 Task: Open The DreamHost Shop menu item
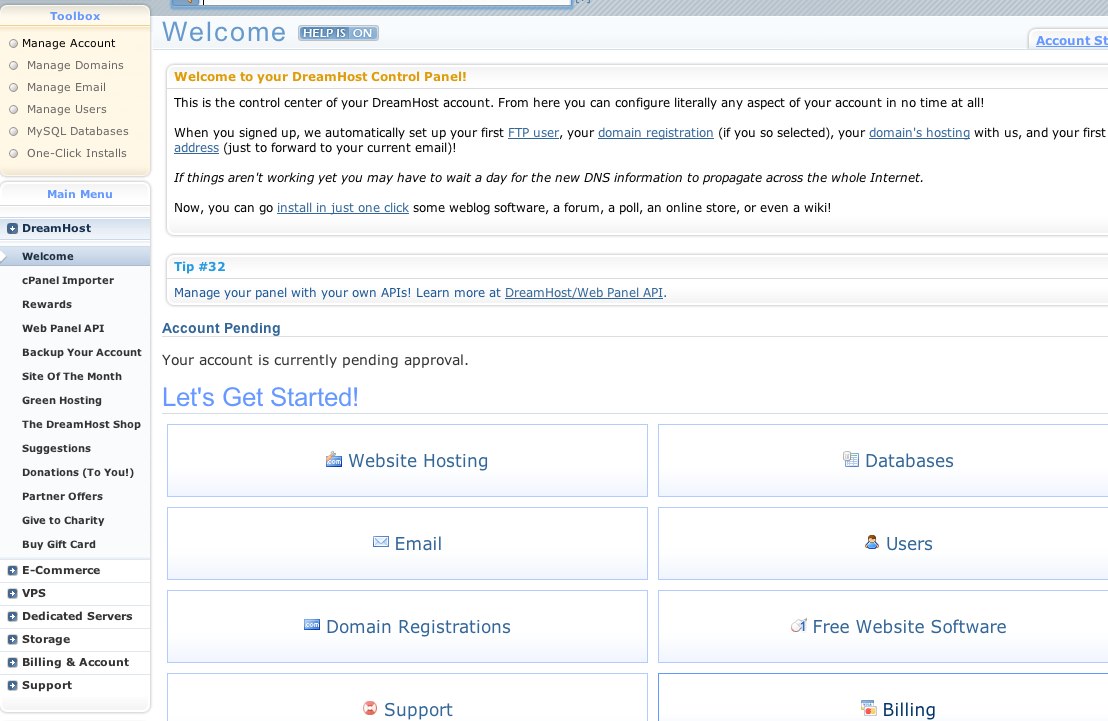pos(81,424)
